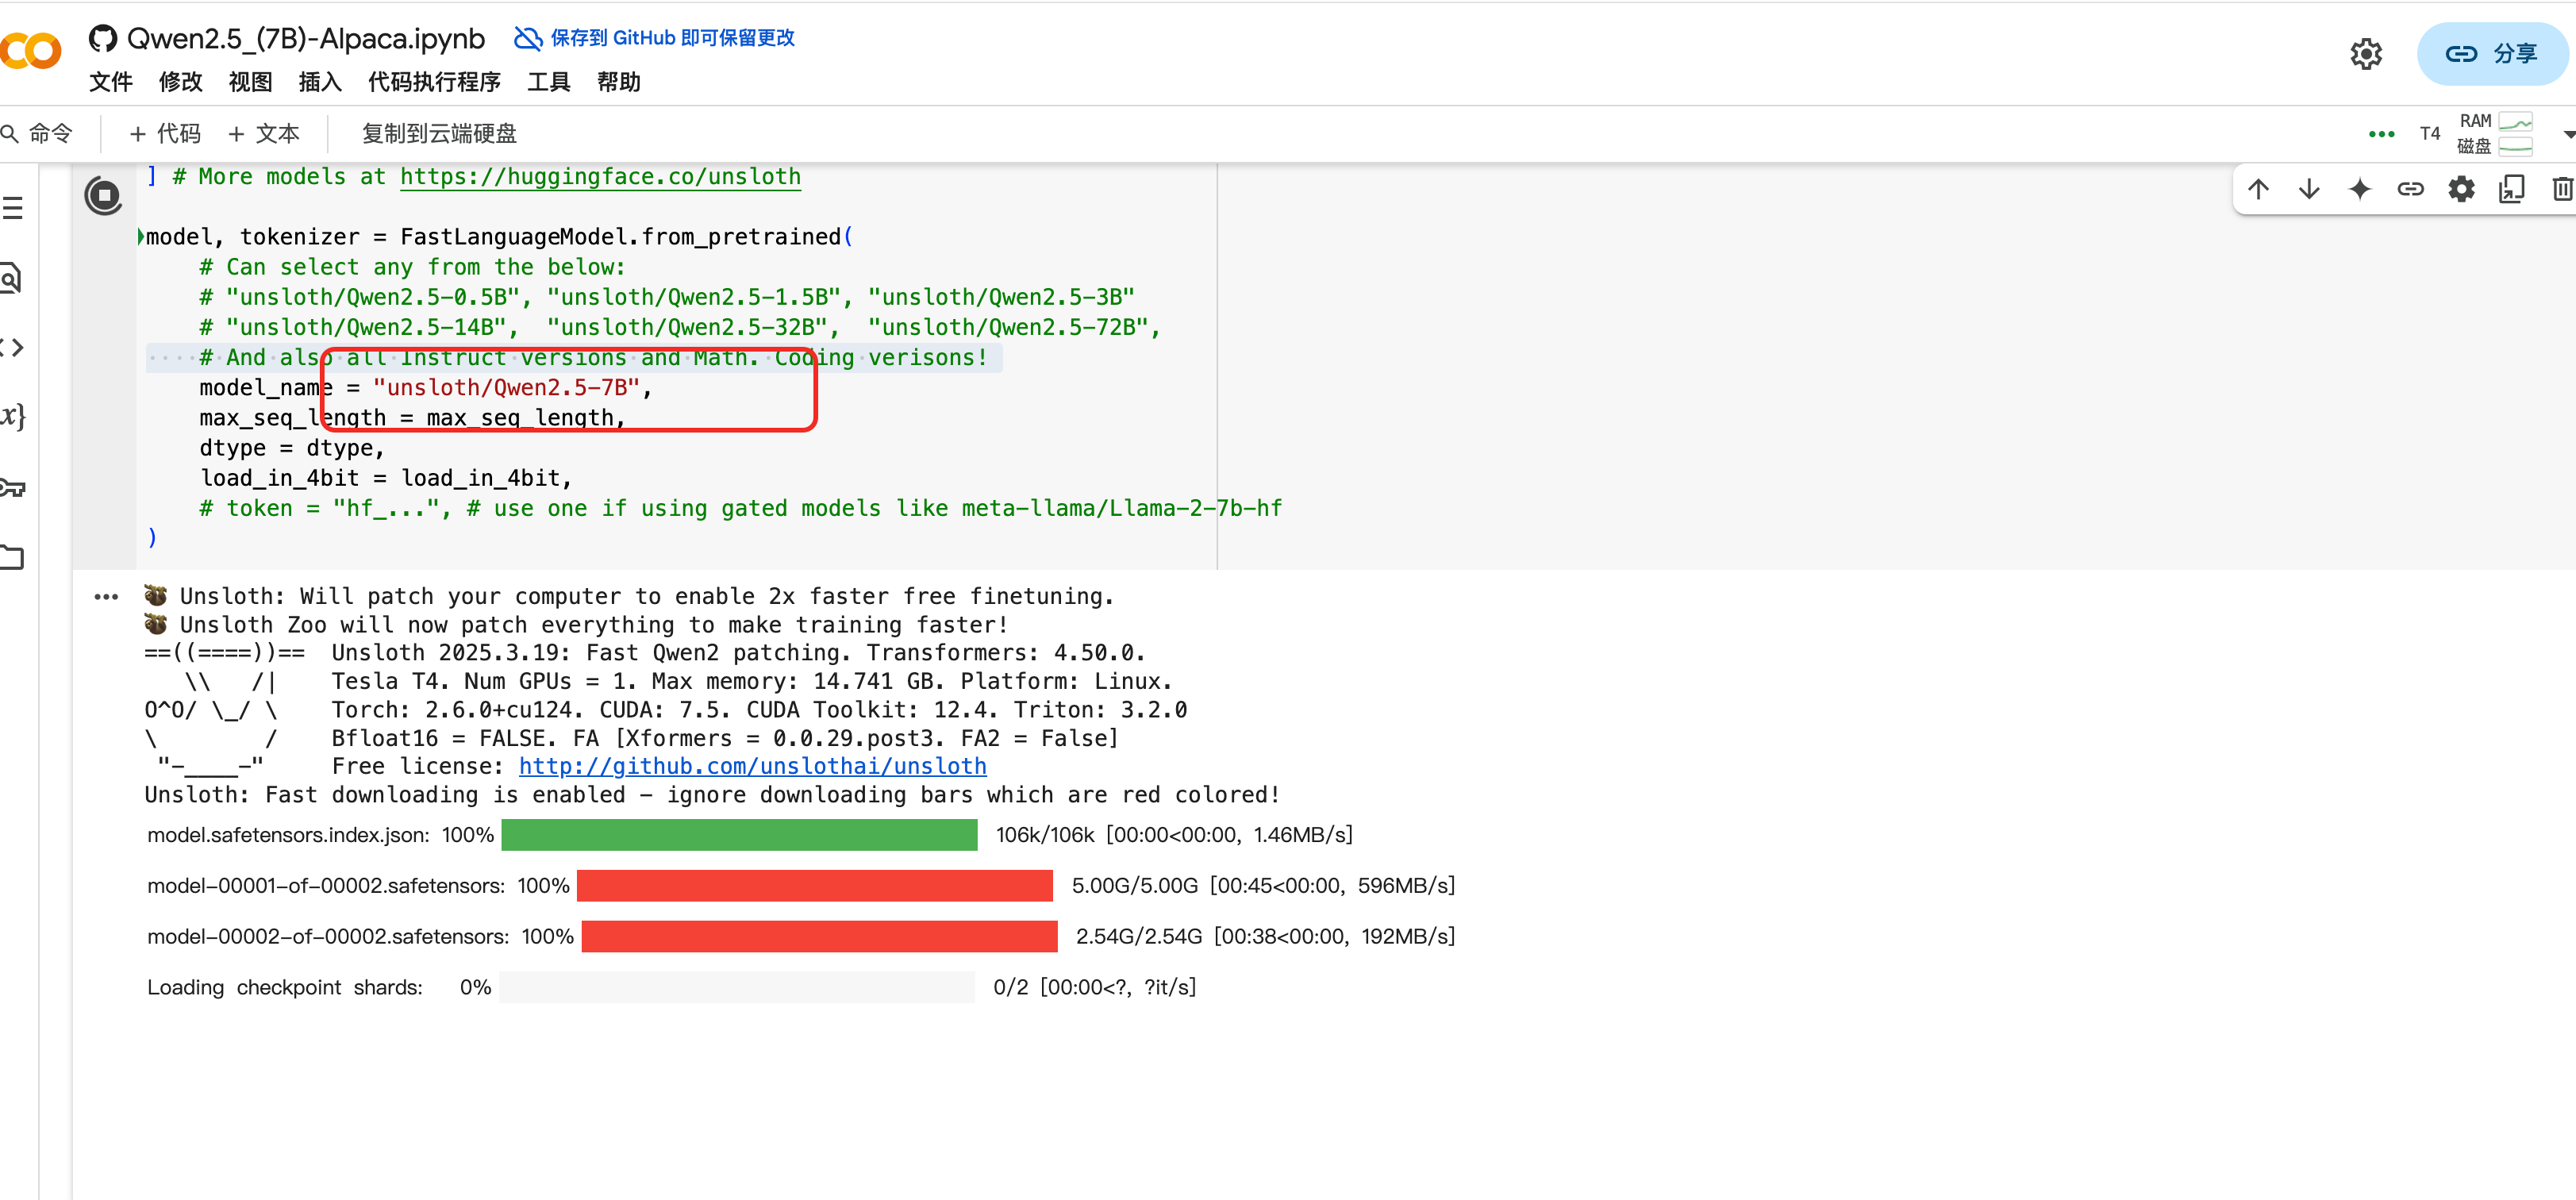Open the 文件 menu
This screenshot has height=1200, width=2576.
coord(110,82)
